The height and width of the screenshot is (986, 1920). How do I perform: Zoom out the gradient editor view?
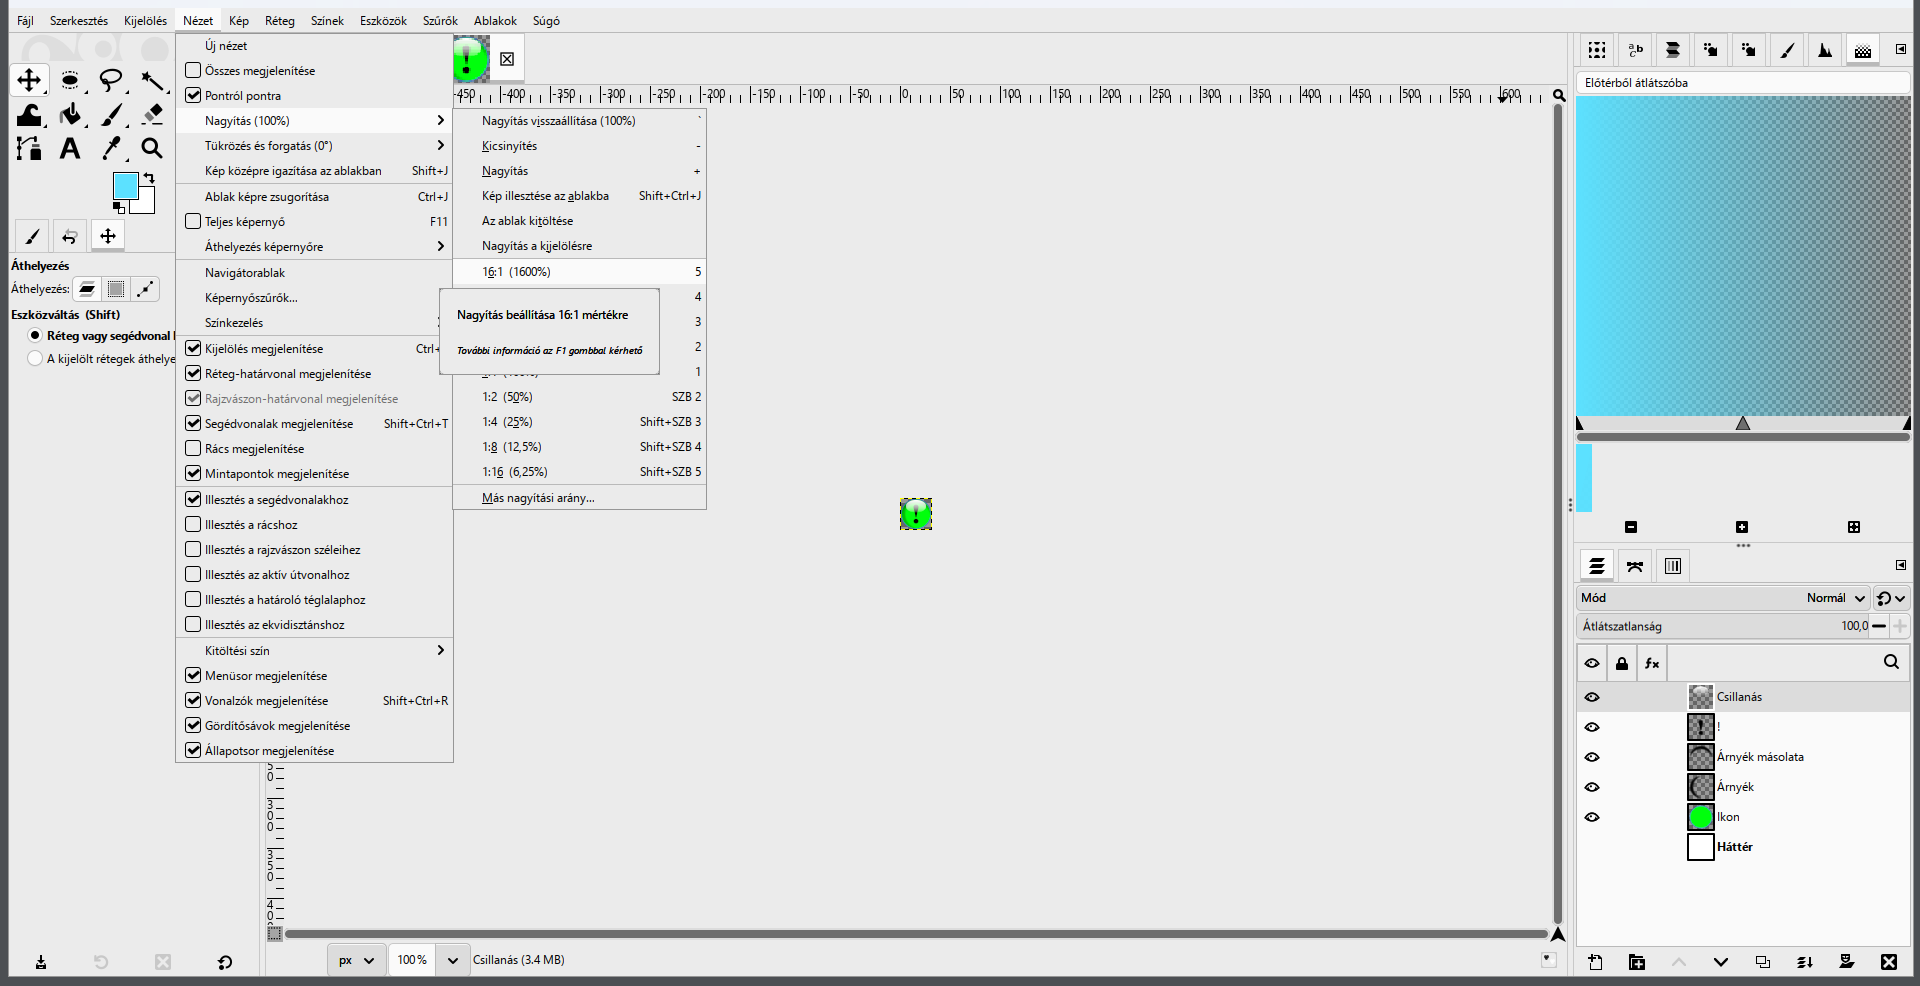point(1631,527)
